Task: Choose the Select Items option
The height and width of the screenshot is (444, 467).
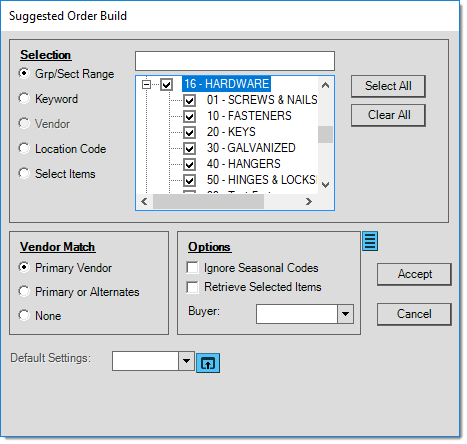Action: coord(24,173)
